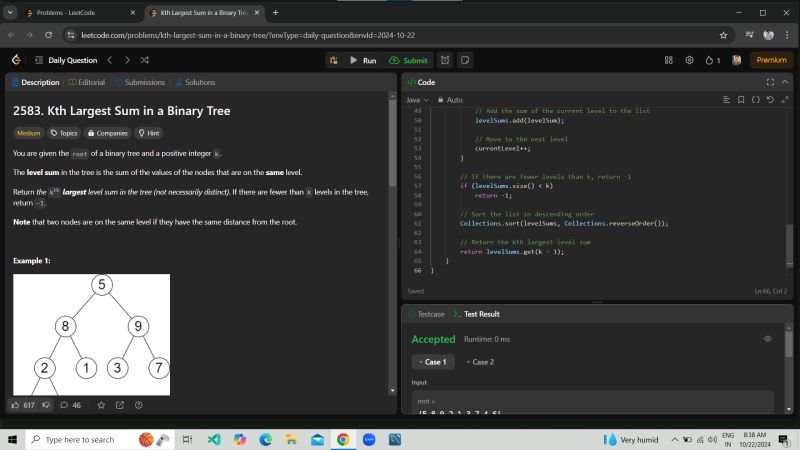Open File Explorer from taskbar

[x=291, y=439]
